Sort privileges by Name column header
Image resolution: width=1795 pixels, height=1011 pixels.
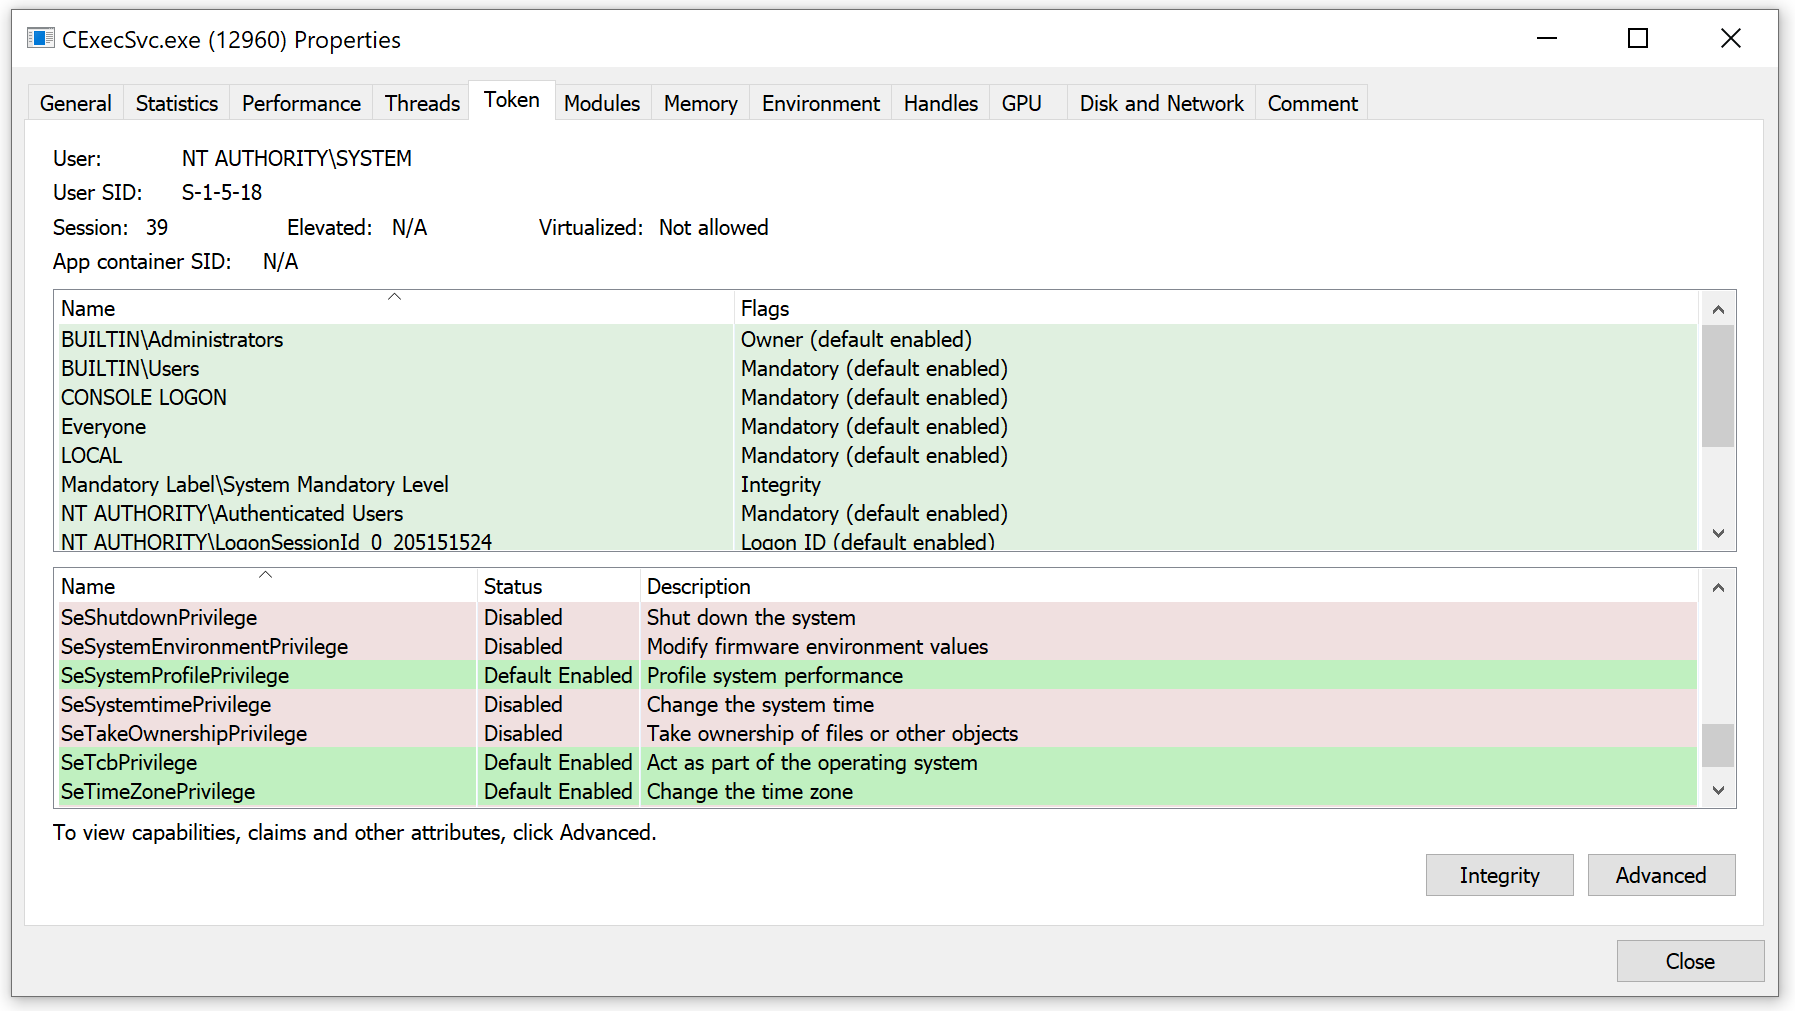(x=265, y=586)
